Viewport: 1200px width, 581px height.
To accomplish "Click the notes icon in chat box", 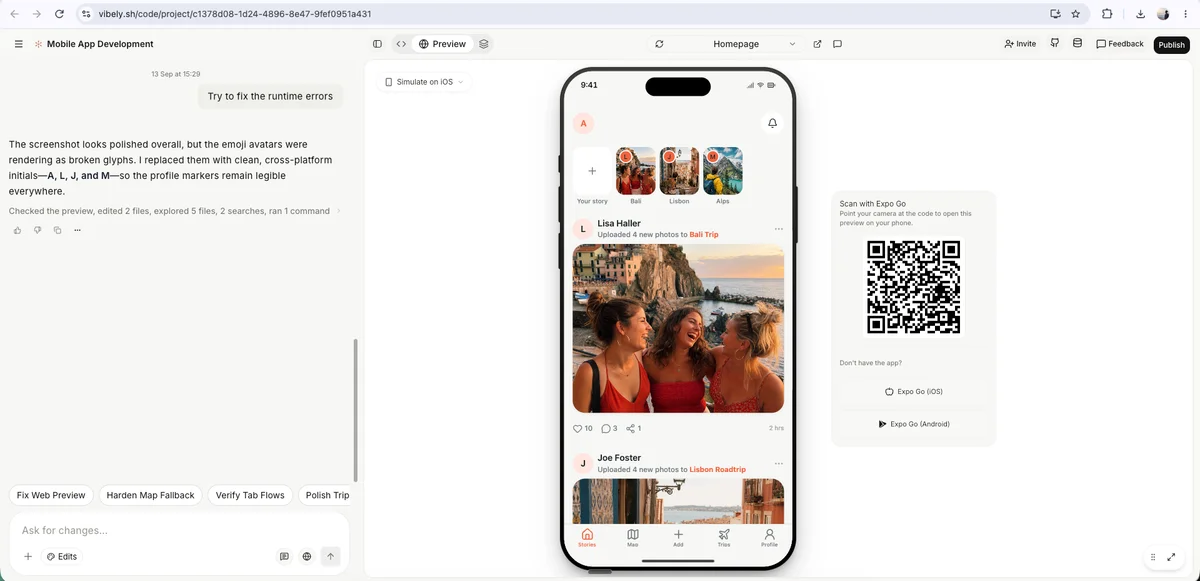I will pyautogui.click(x=284, y=556).
